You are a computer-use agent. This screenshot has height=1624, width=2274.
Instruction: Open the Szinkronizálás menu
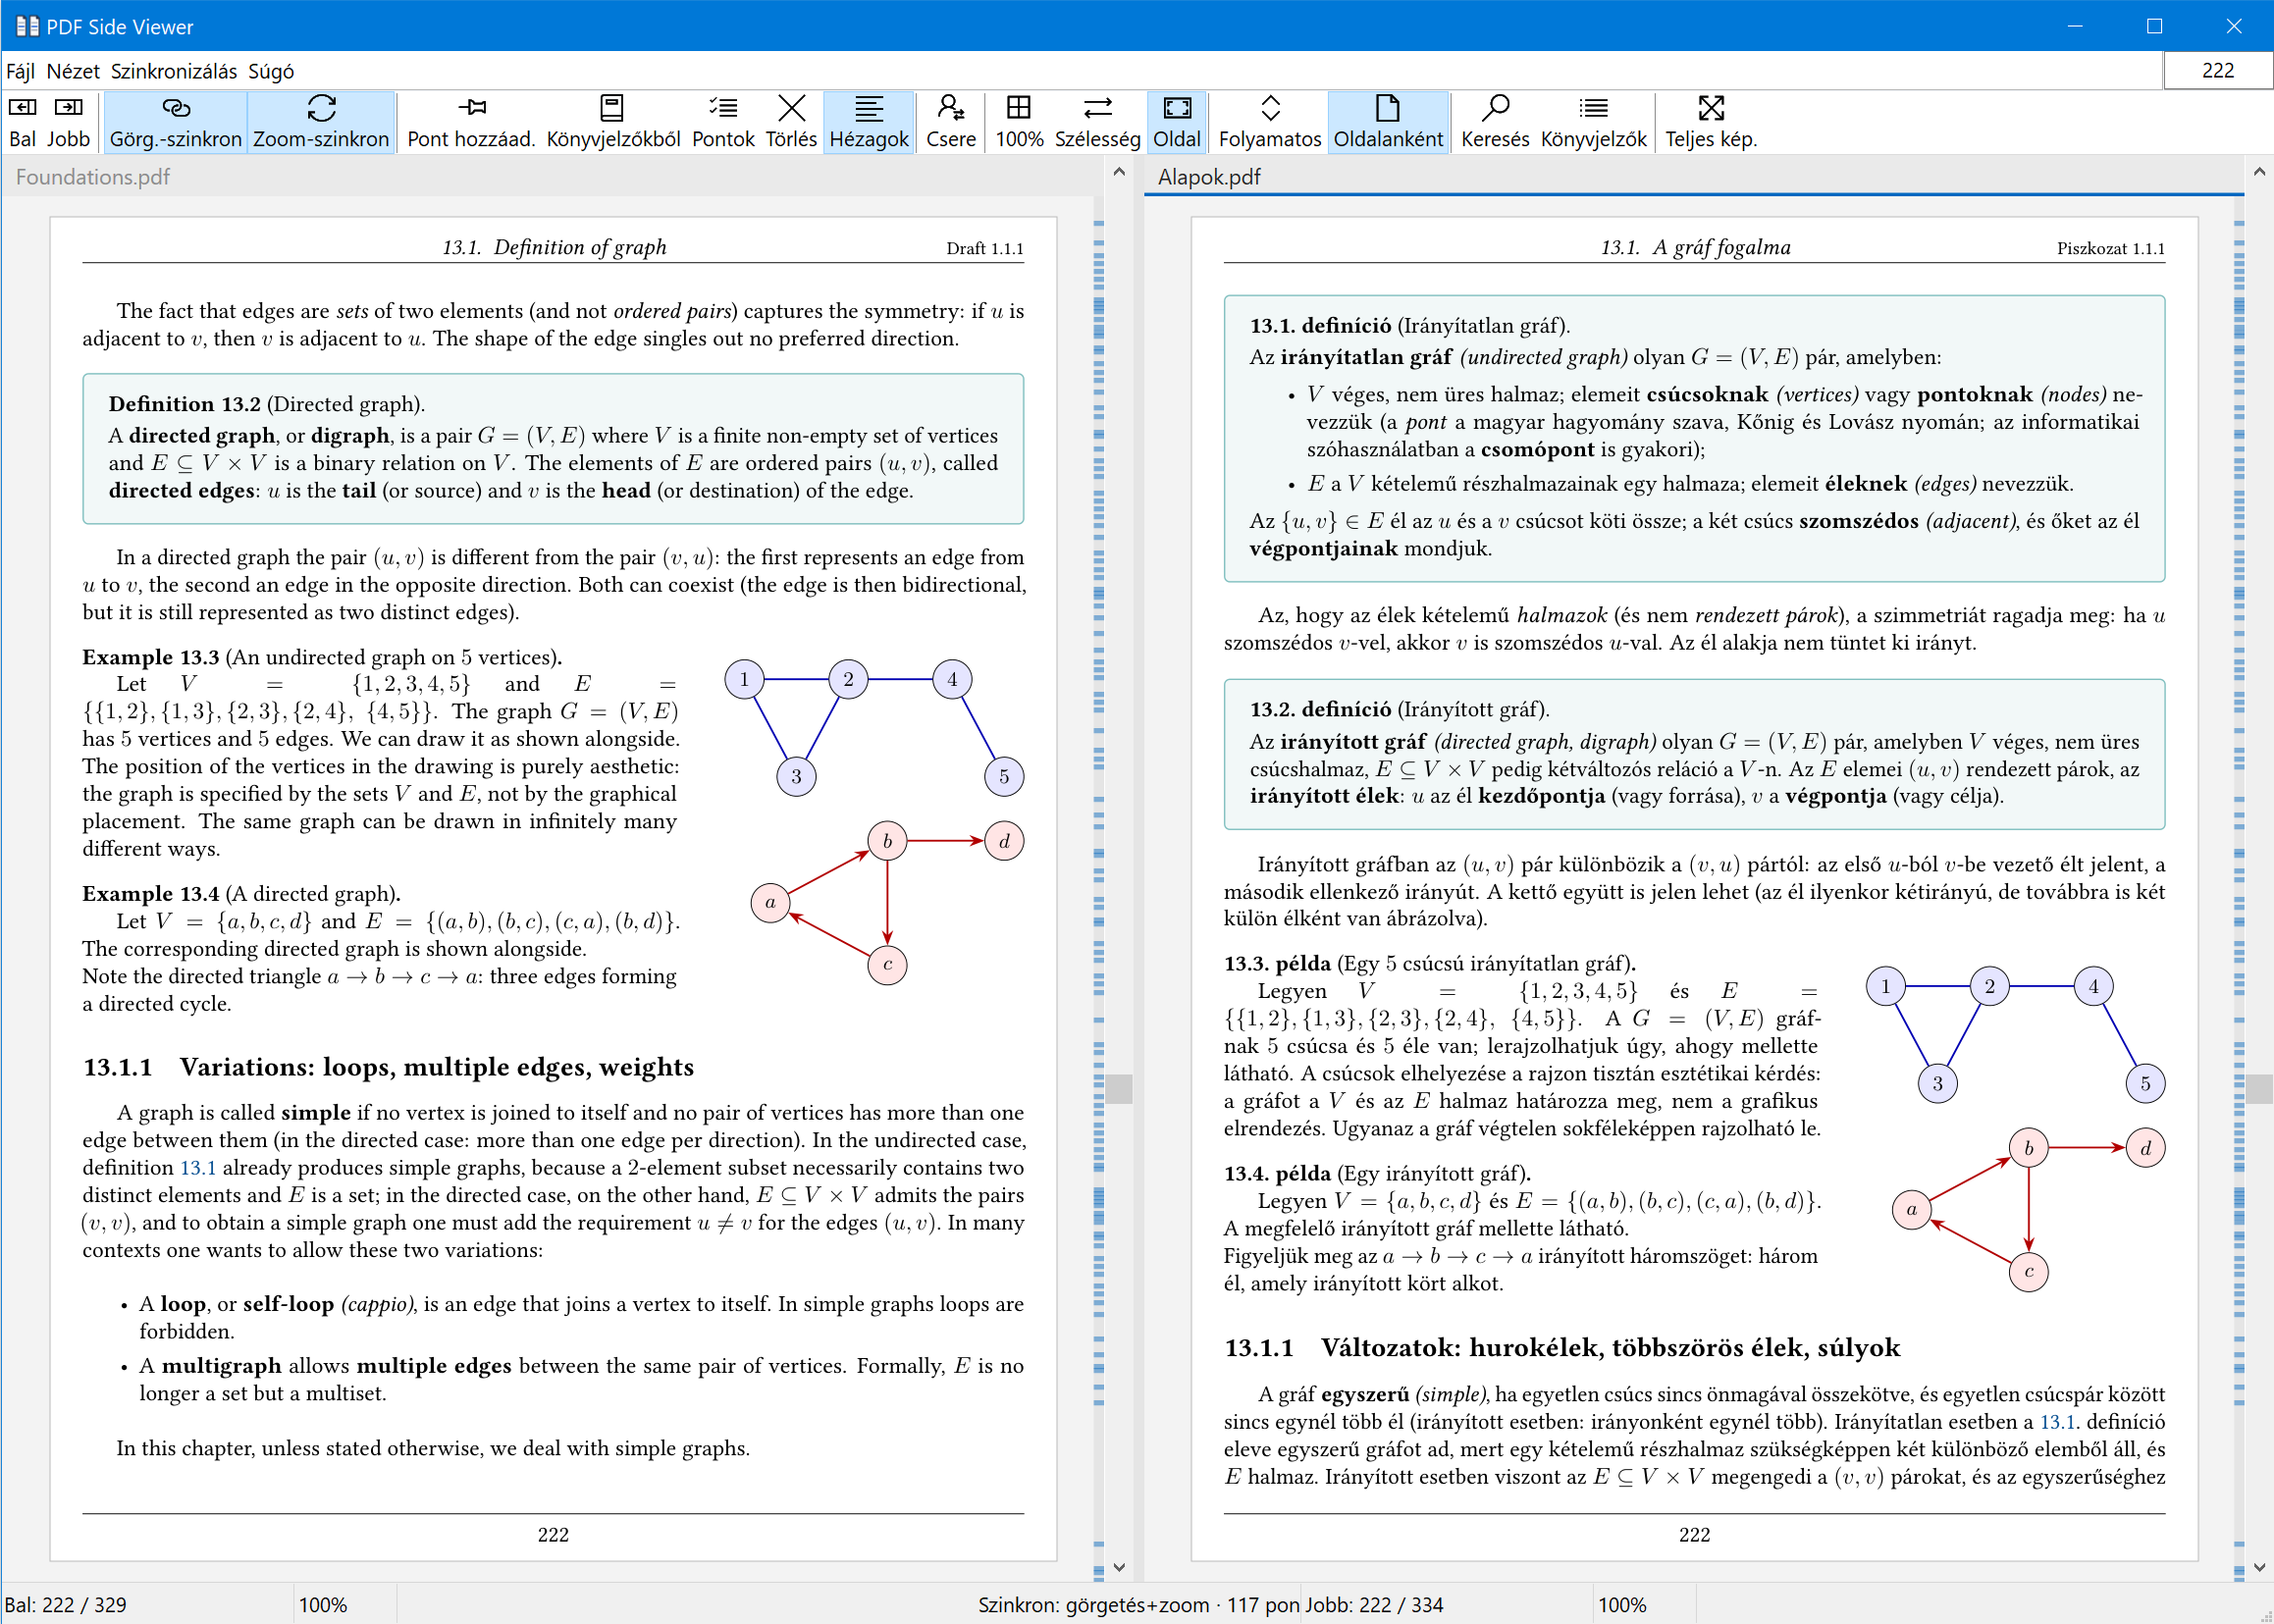tap(174, 71)
